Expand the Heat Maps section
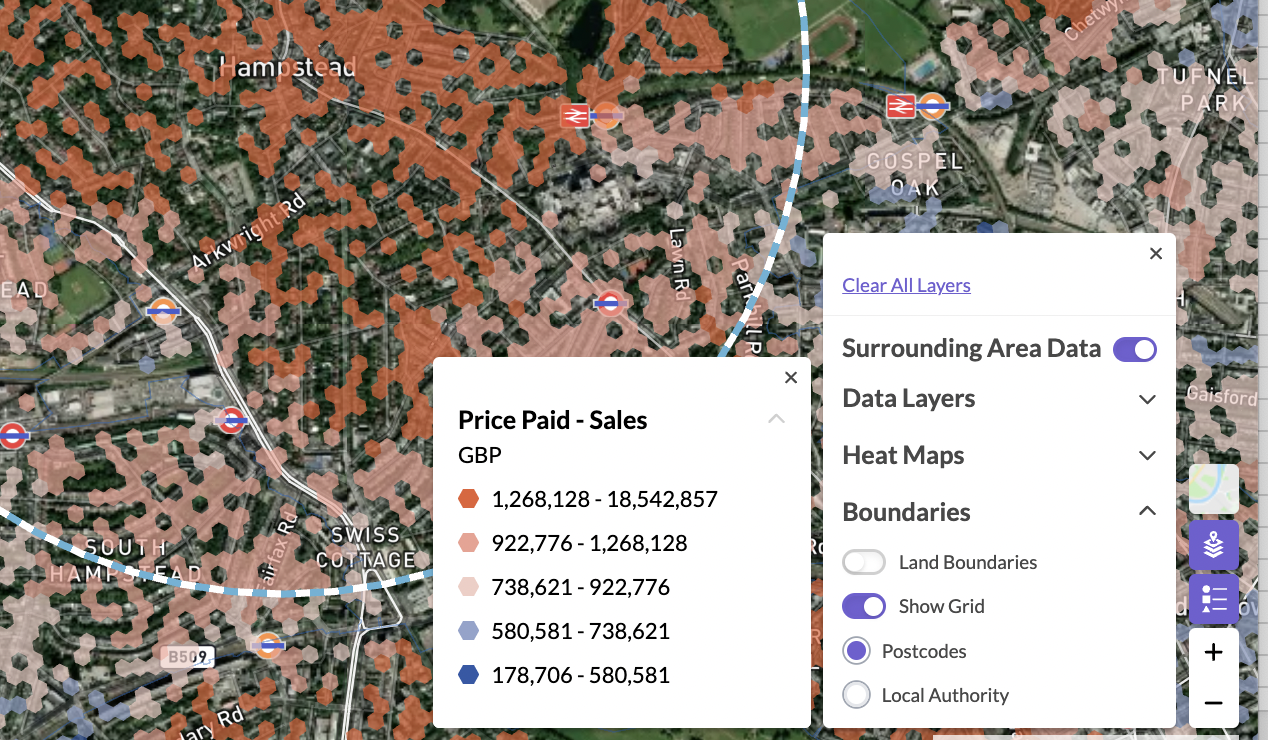The image size is (1268, 740). click(1147, 456)
